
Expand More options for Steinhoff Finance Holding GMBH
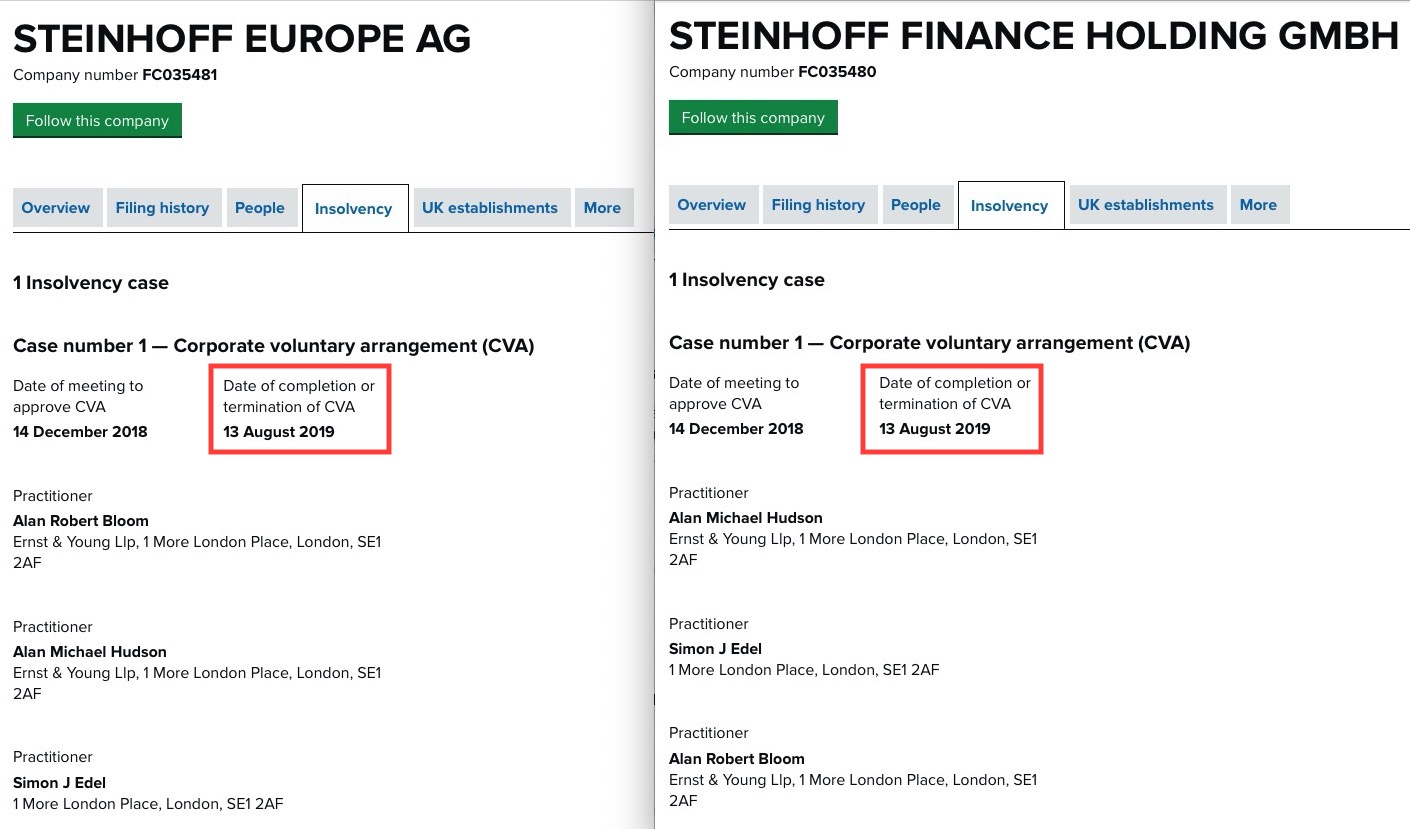click(x=1259, y=204)
